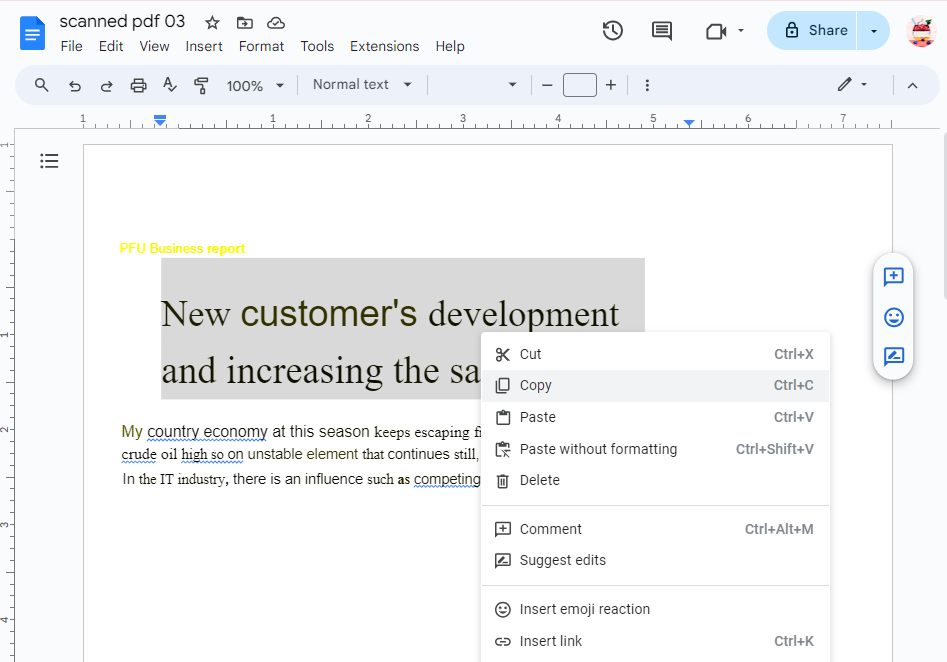This screenshot has width=947, height=662.
Task: Open the Normal text styles dropdown
Action: click(361, 85)
